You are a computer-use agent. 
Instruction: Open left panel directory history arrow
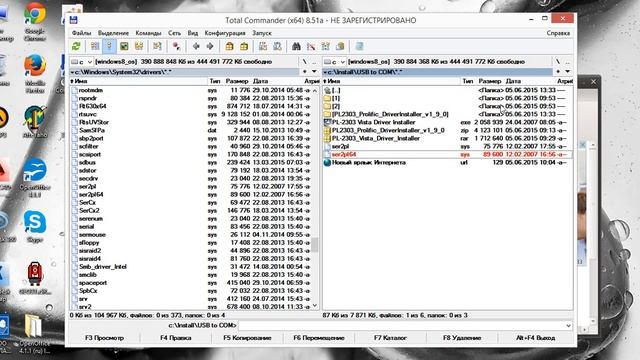(314, 71)
